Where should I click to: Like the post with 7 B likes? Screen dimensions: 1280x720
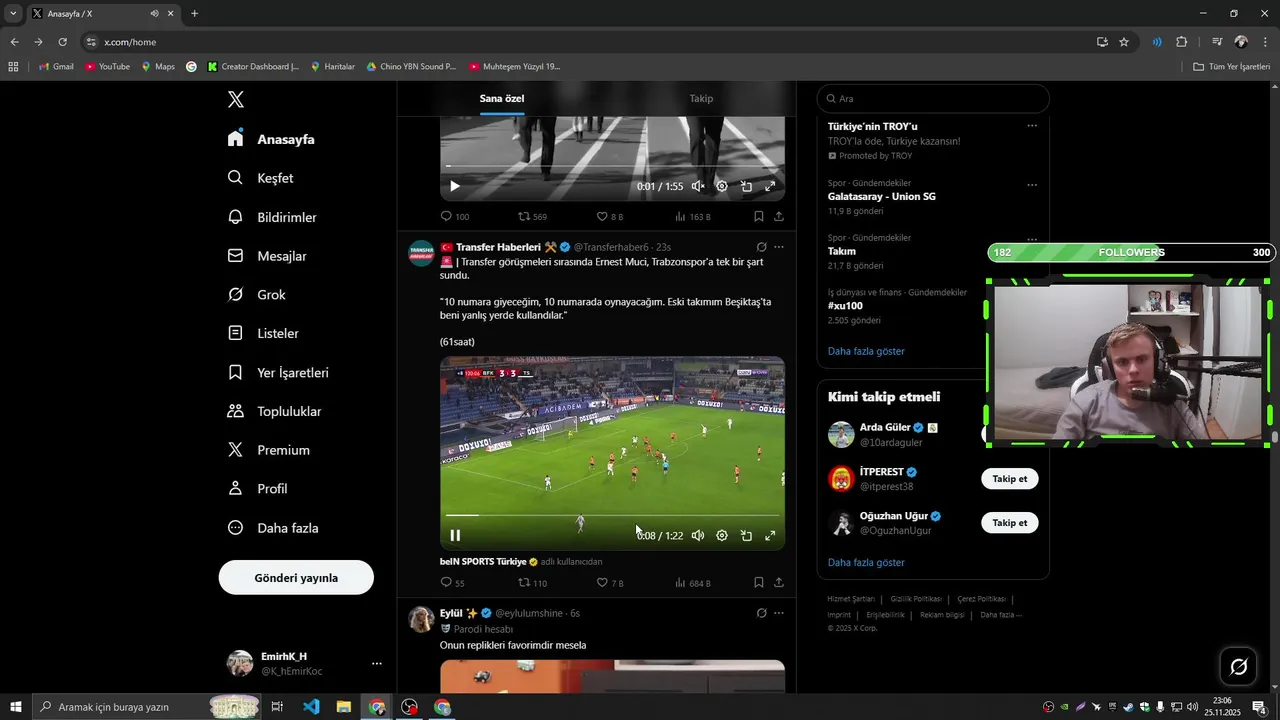tap(610, 583)
